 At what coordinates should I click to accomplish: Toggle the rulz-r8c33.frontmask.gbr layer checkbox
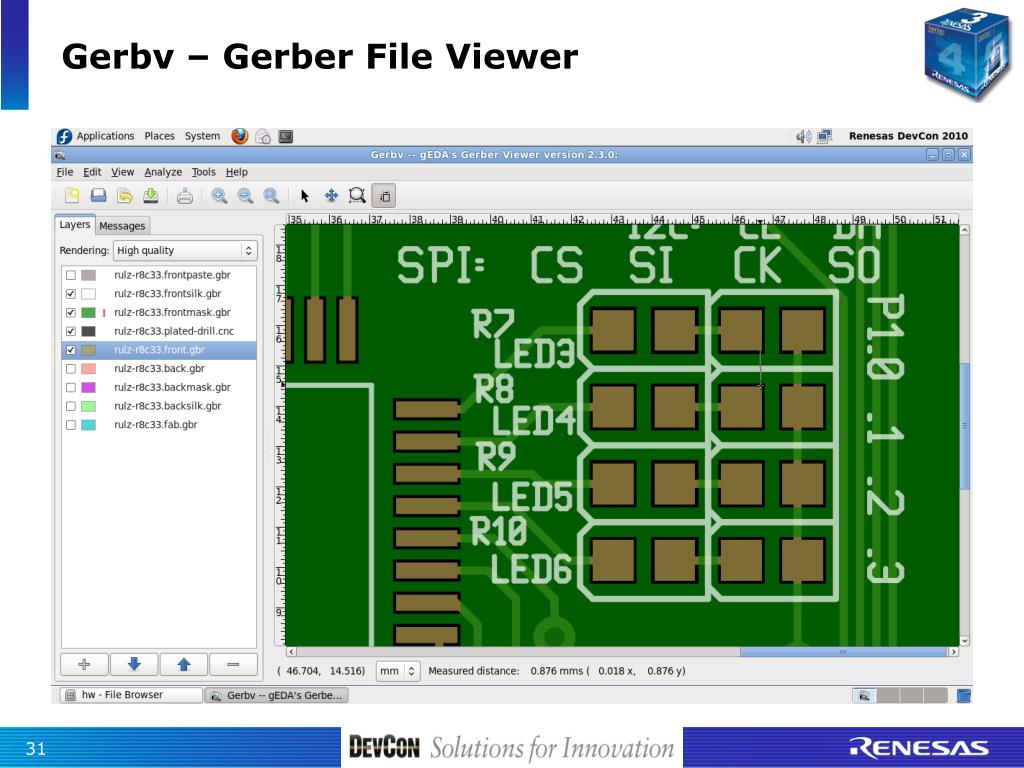tap(71, 312)
